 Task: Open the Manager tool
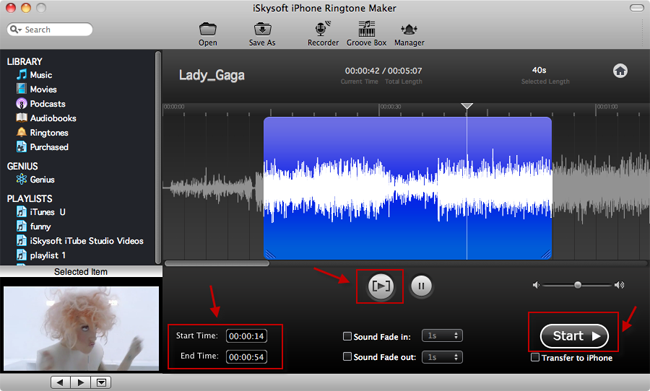409,34
